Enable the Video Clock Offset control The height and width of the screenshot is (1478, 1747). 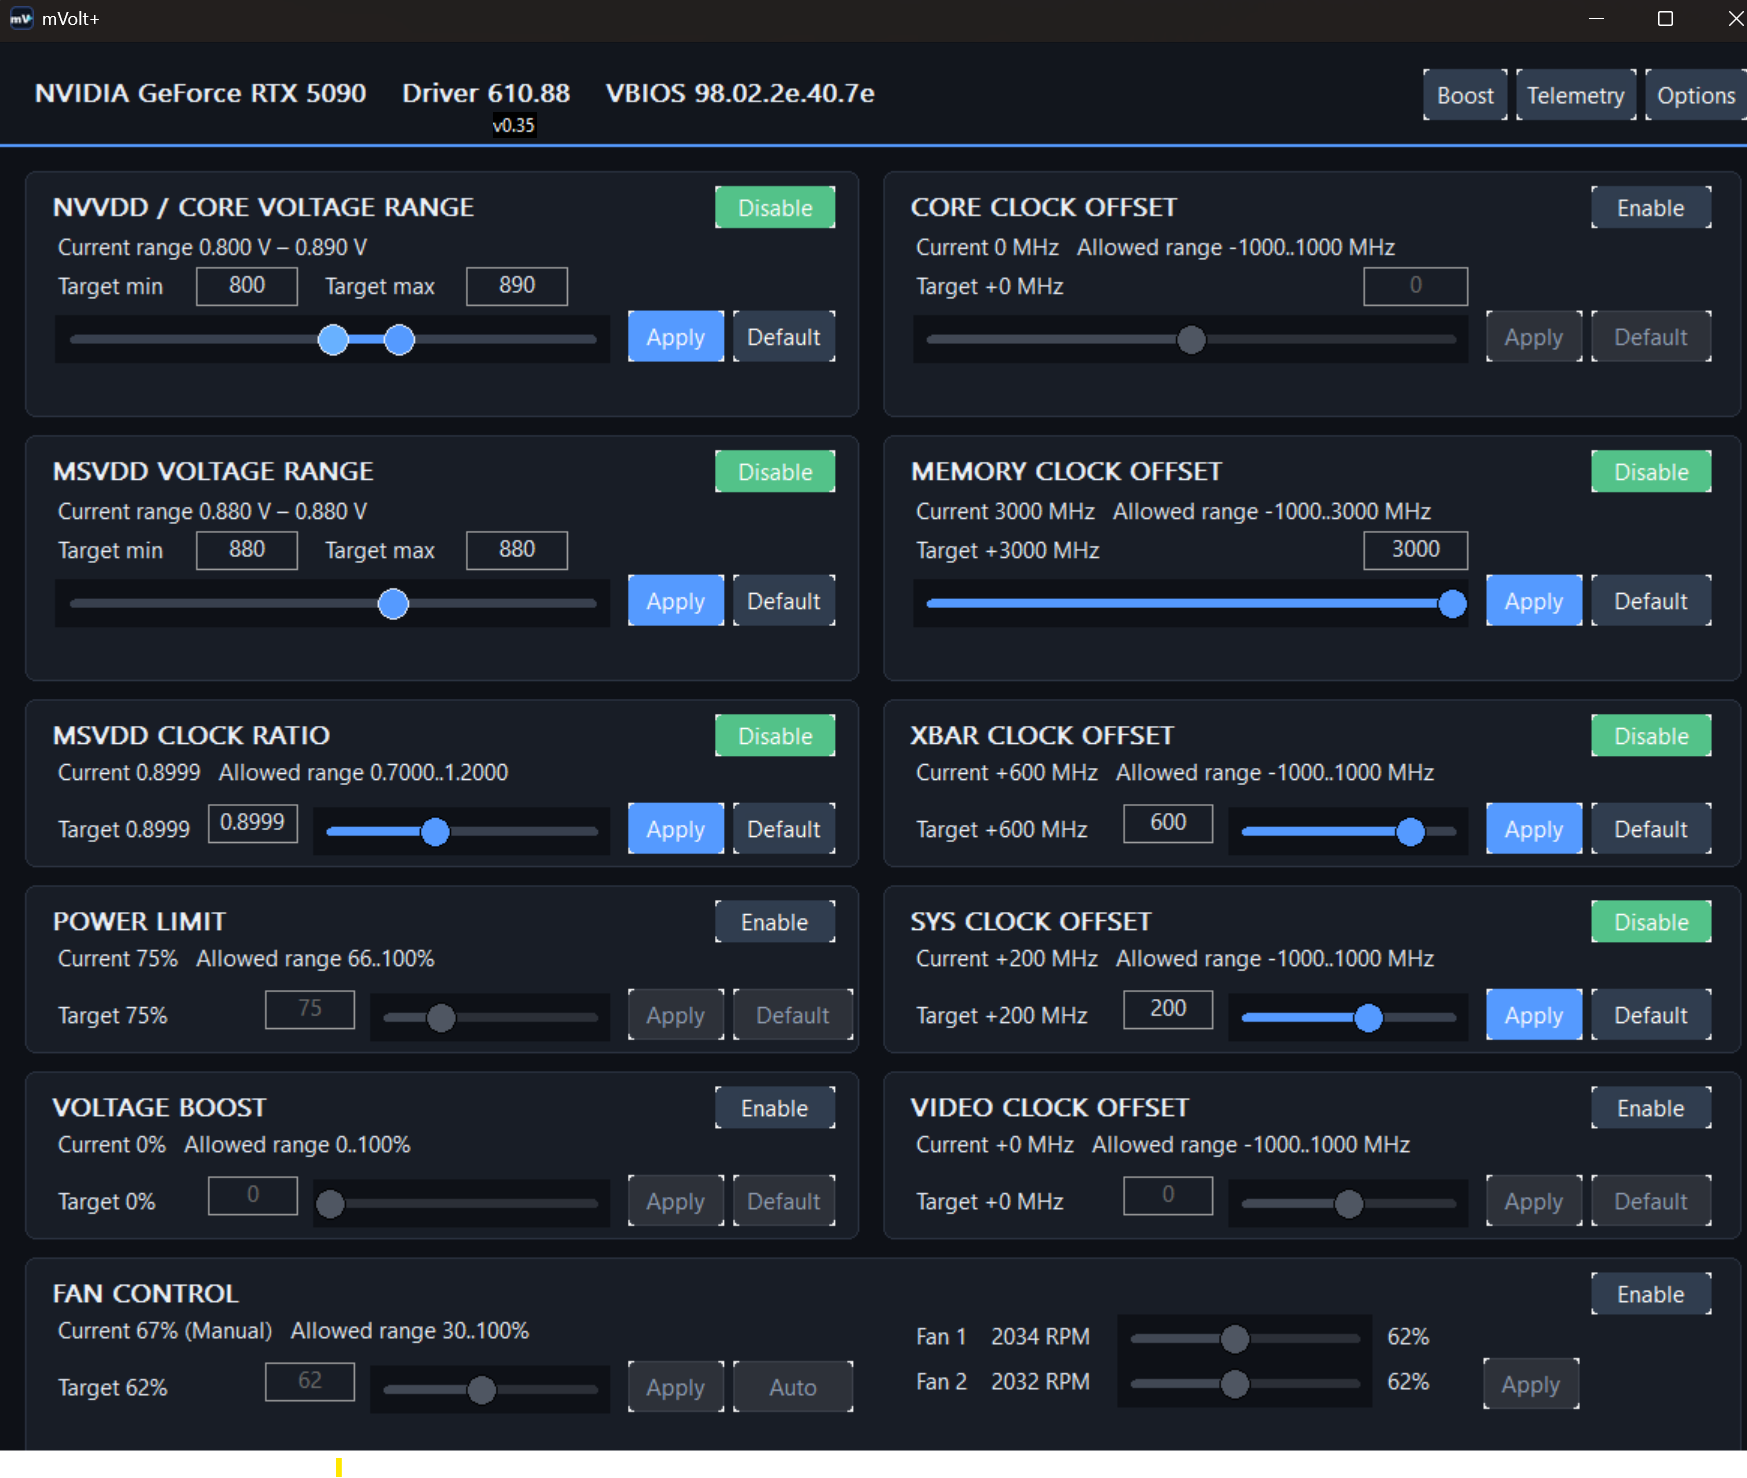click(x=1651, y=1108)
